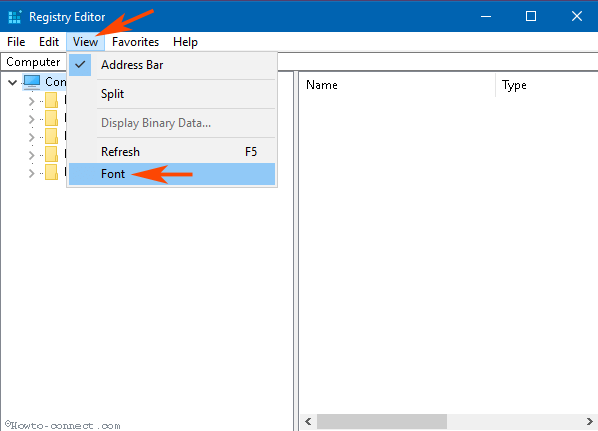The image size is (598, 431).
Task: Open the File menu
Action: (16, 42)
